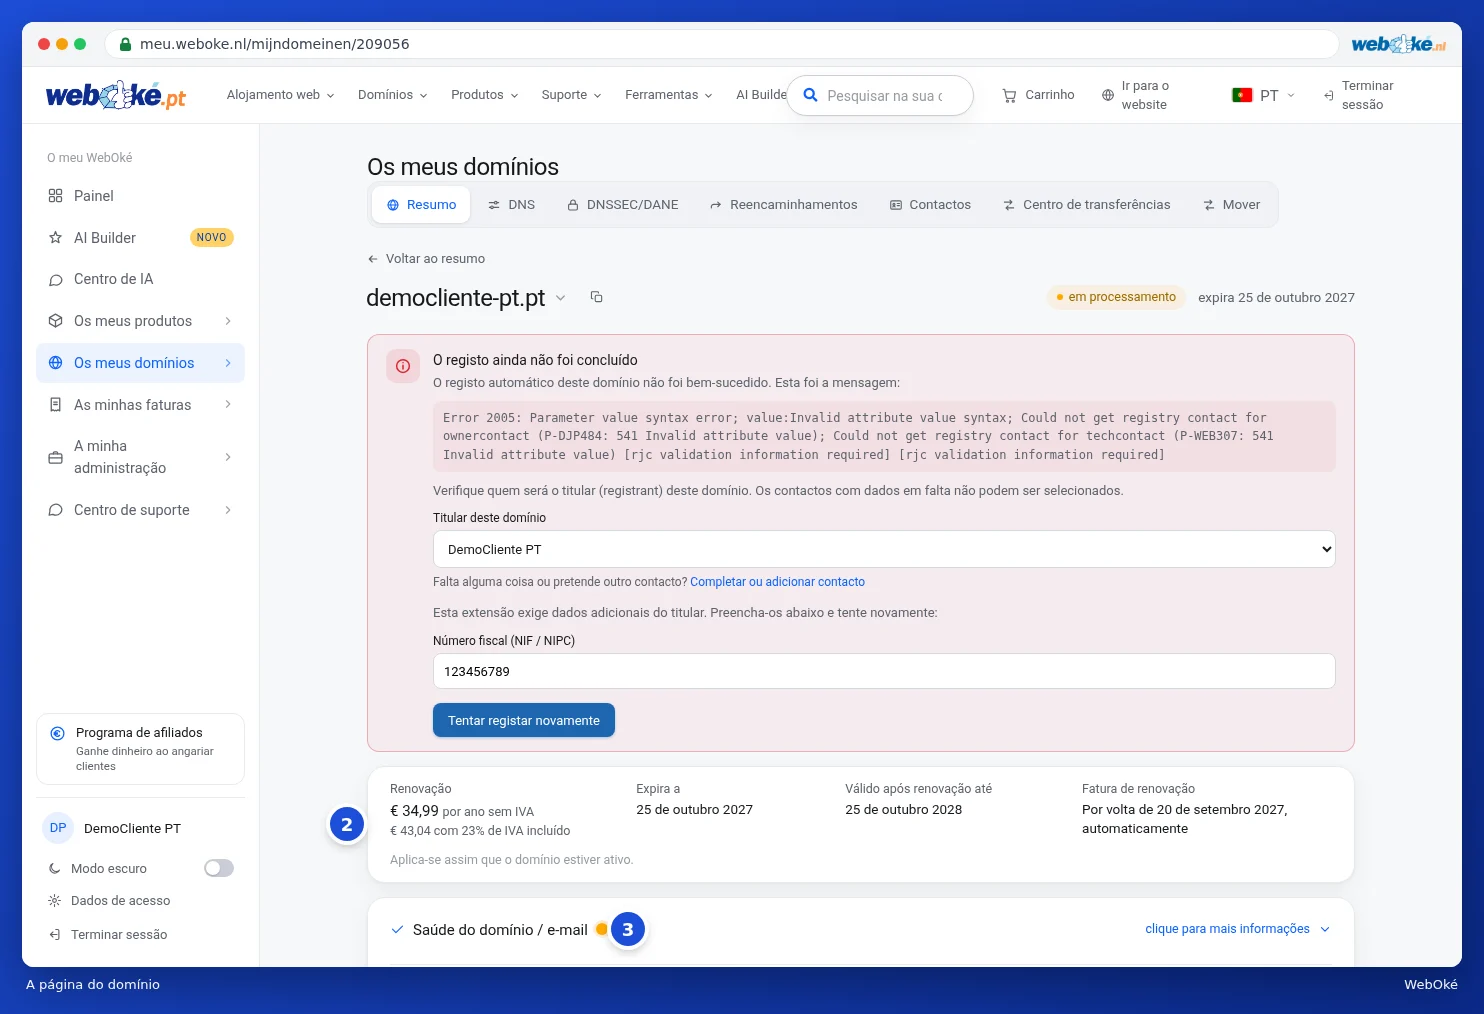Image resolution: width=1484 pixels, height=1014 pixels.
Task: Copy domain name with copy icon
Action: 597,297
